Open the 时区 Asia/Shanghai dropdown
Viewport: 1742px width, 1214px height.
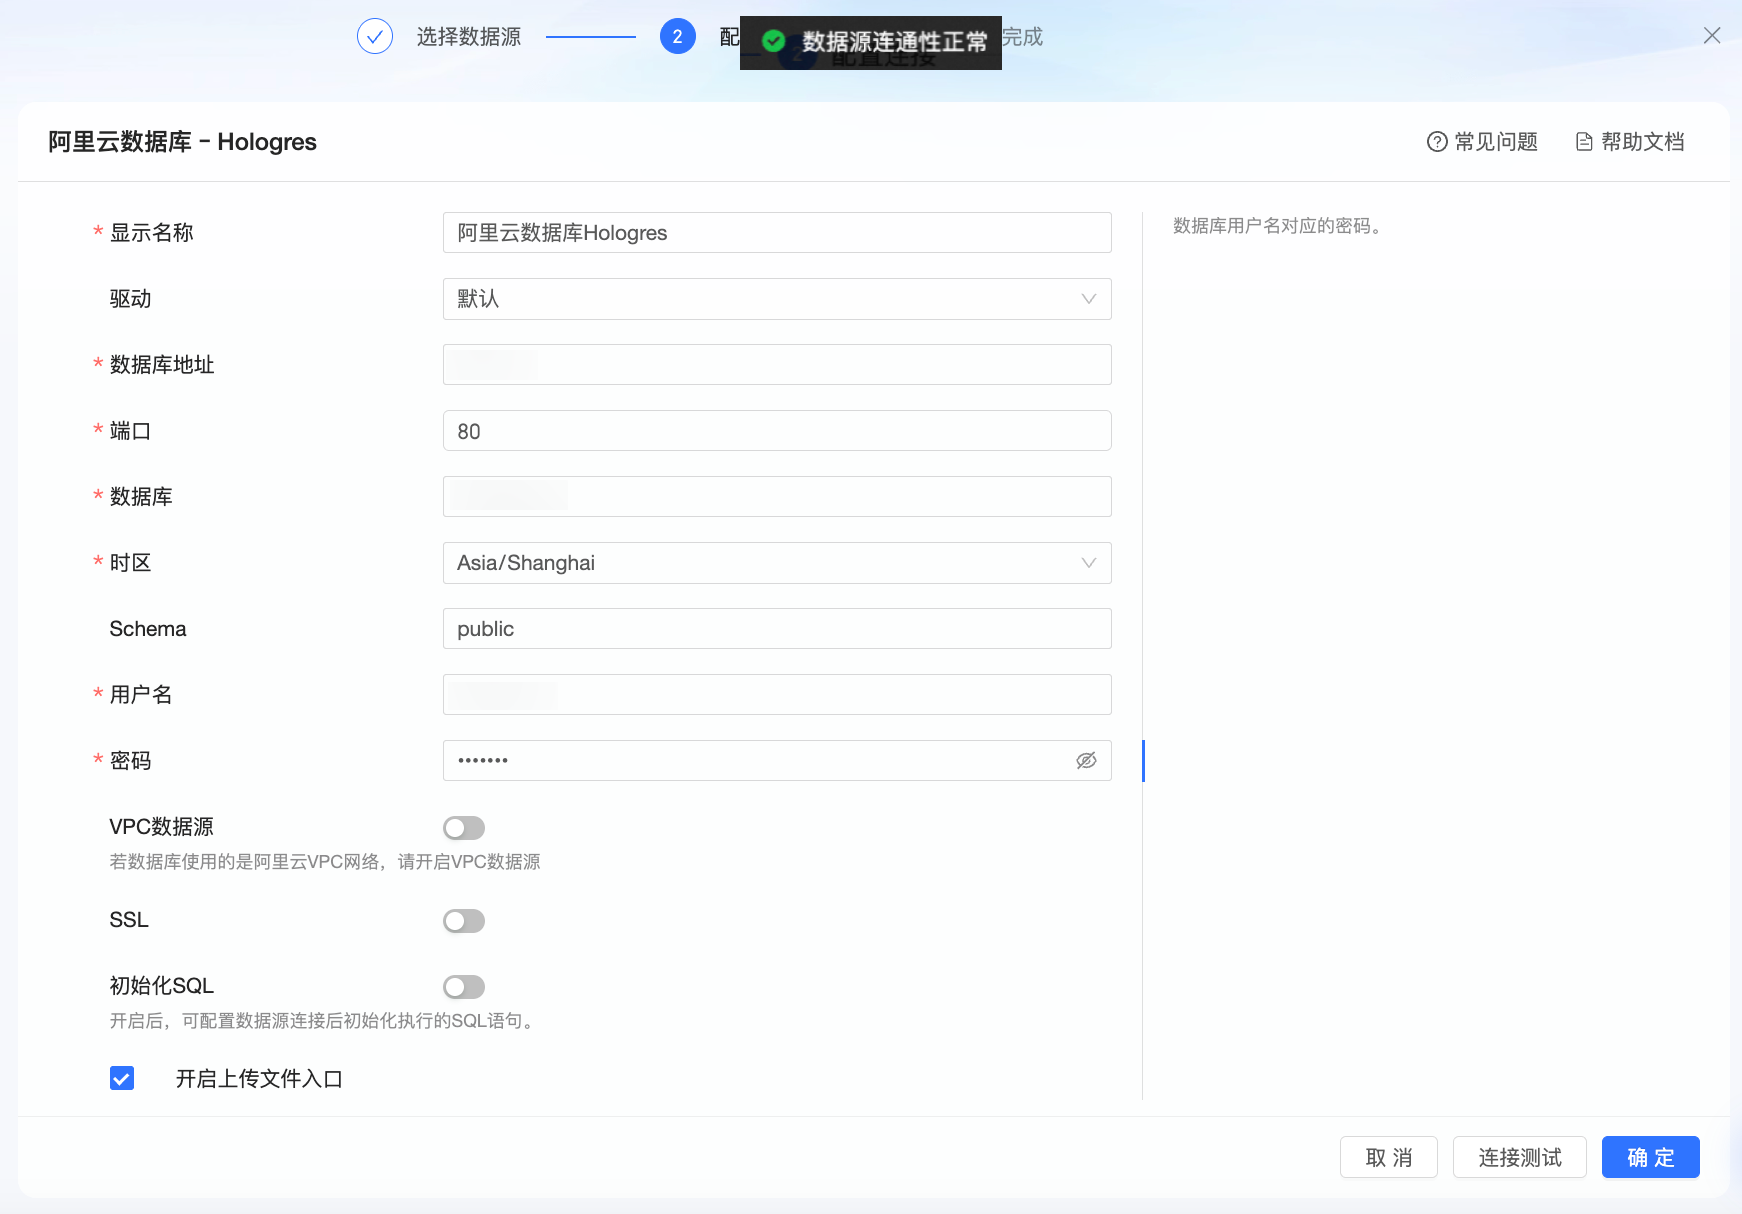pyautogui.click(x=777, y=563)
